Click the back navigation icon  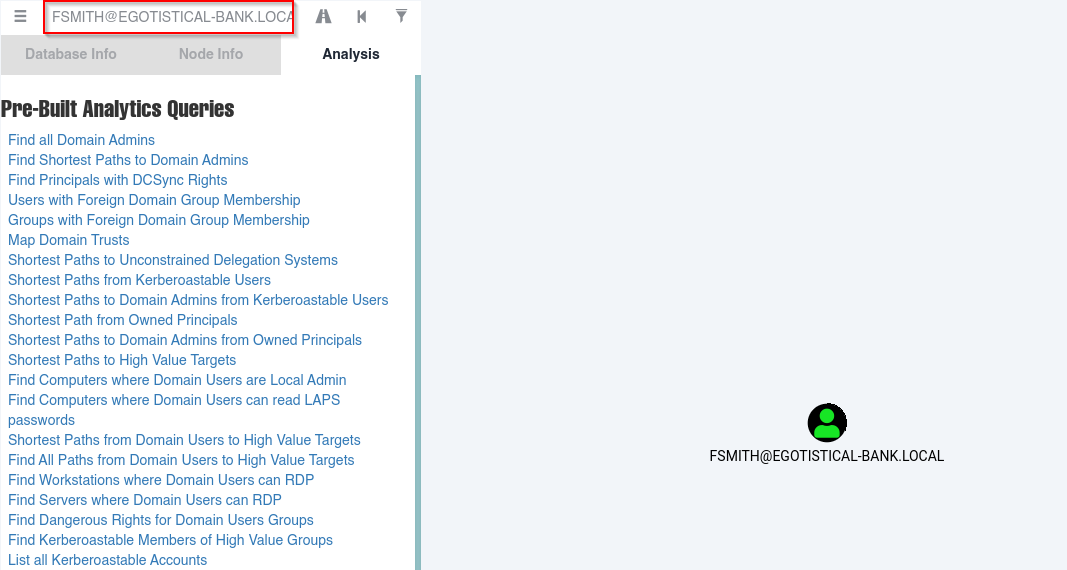[x=362, y=16]
